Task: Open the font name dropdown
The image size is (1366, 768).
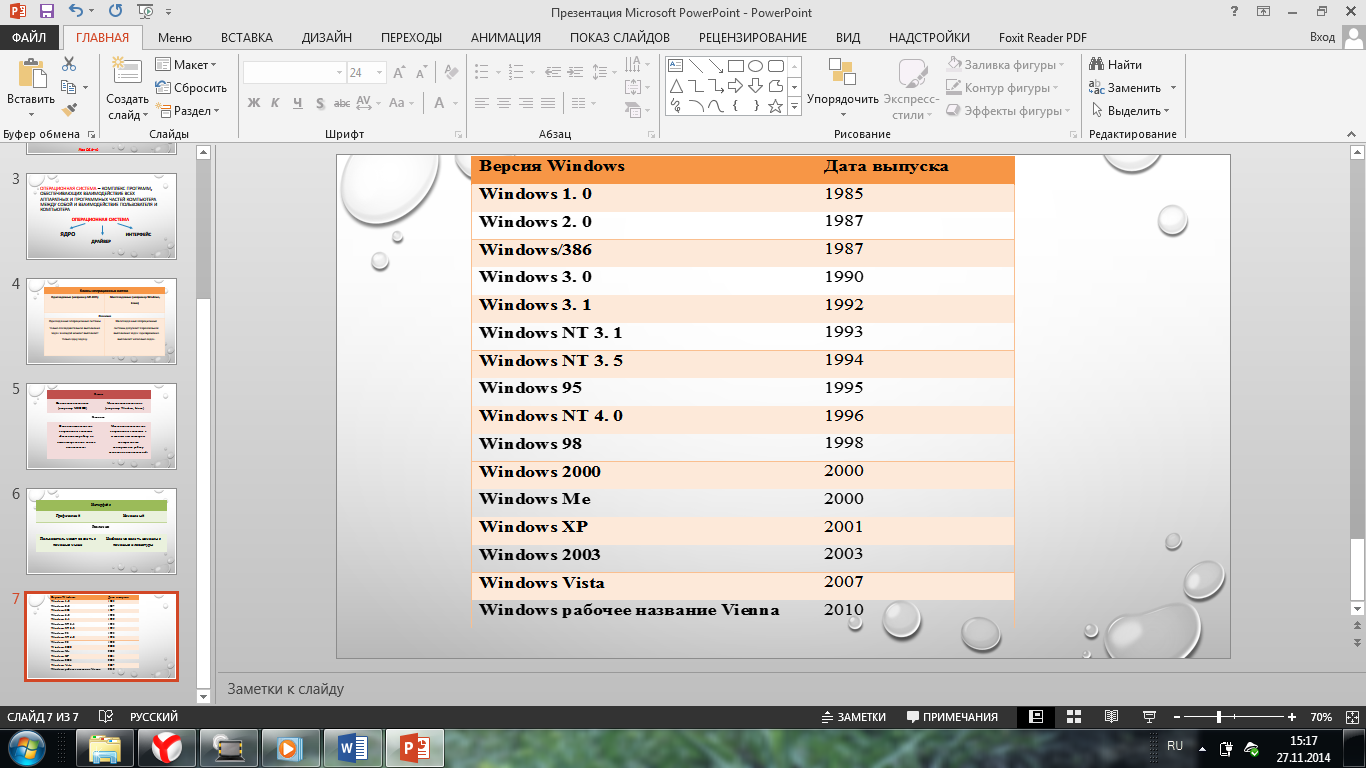Action: point(338,72)
